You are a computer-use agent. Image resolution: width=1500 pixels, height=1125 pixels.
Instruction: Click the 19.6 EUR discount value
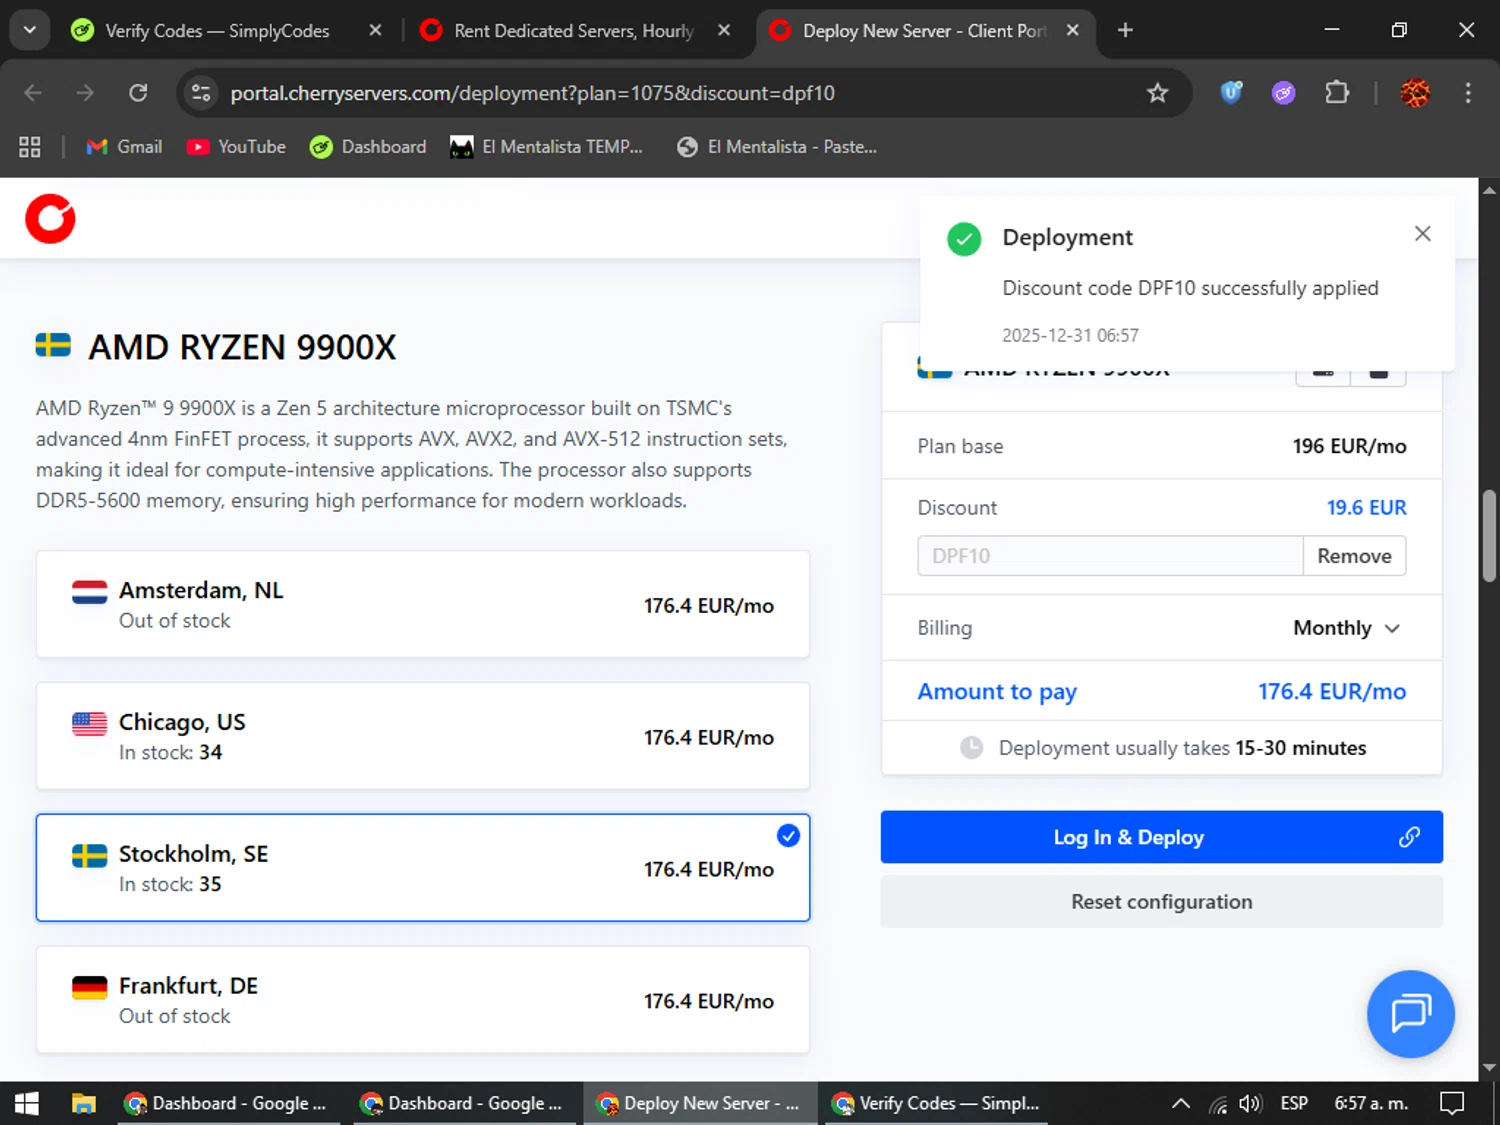point(1366,508)
